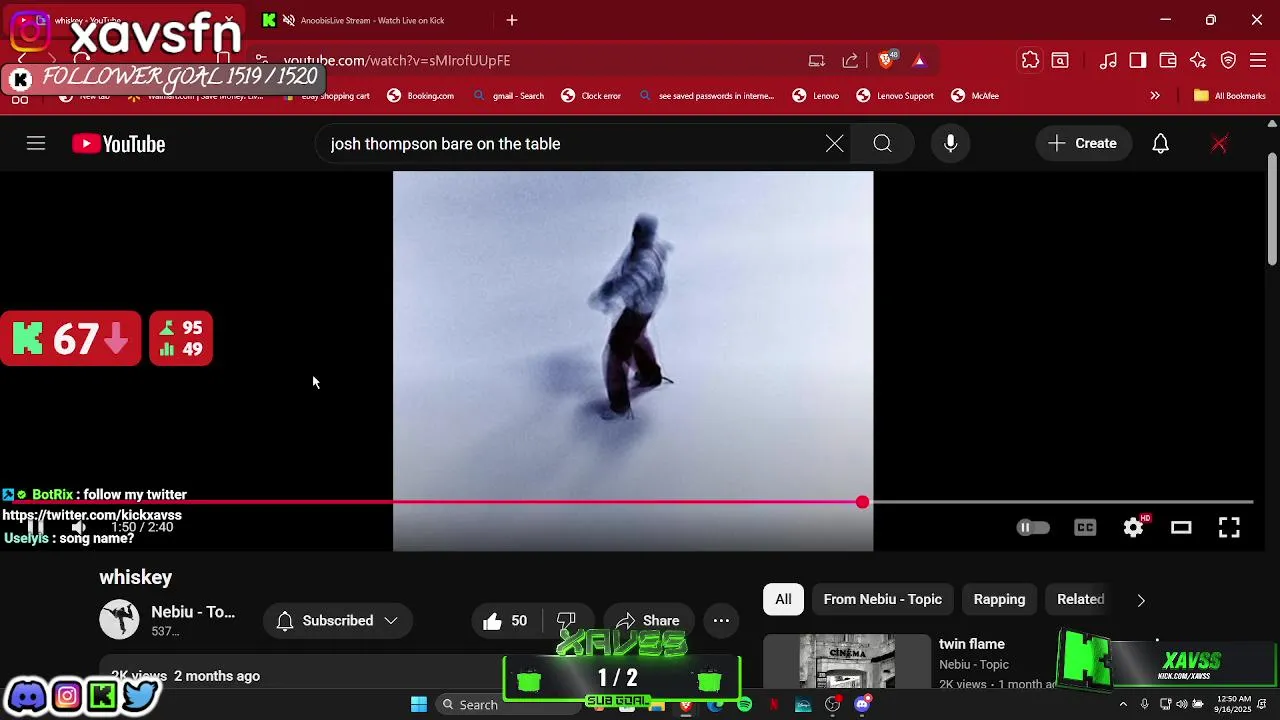Open Spotify from the taskbar
The width and height of the screenshot is (1280, 720).
(744, 705)
